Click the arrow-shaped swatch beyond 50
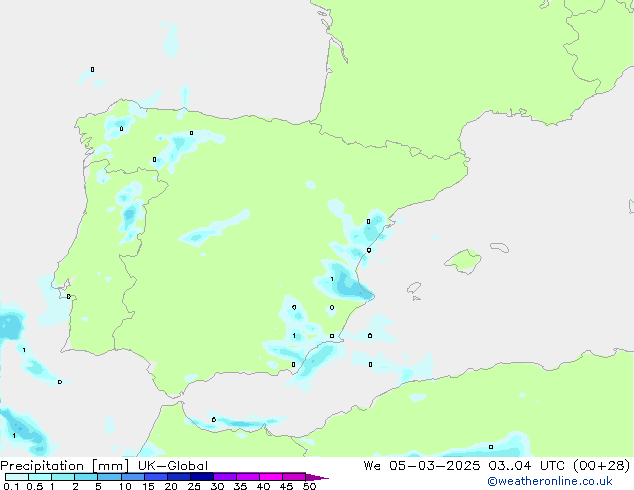 click(317, 477)
